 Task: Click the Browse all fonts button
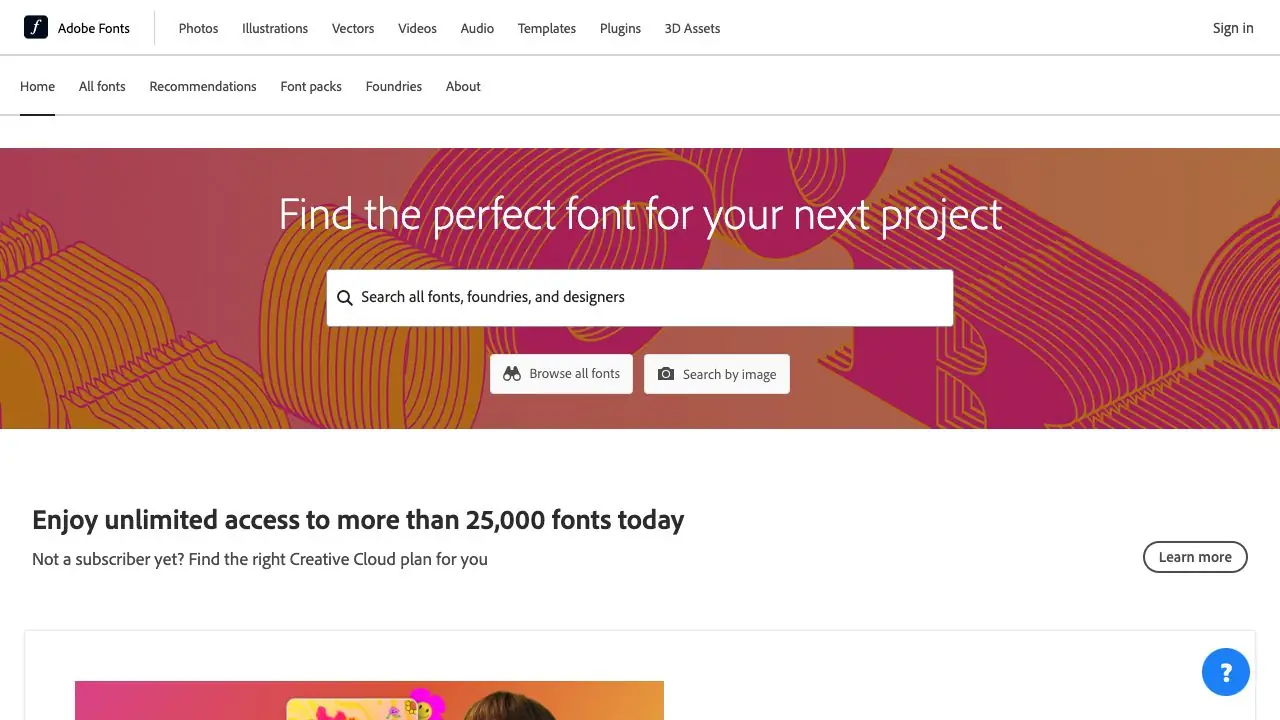[x=561, y=374]
